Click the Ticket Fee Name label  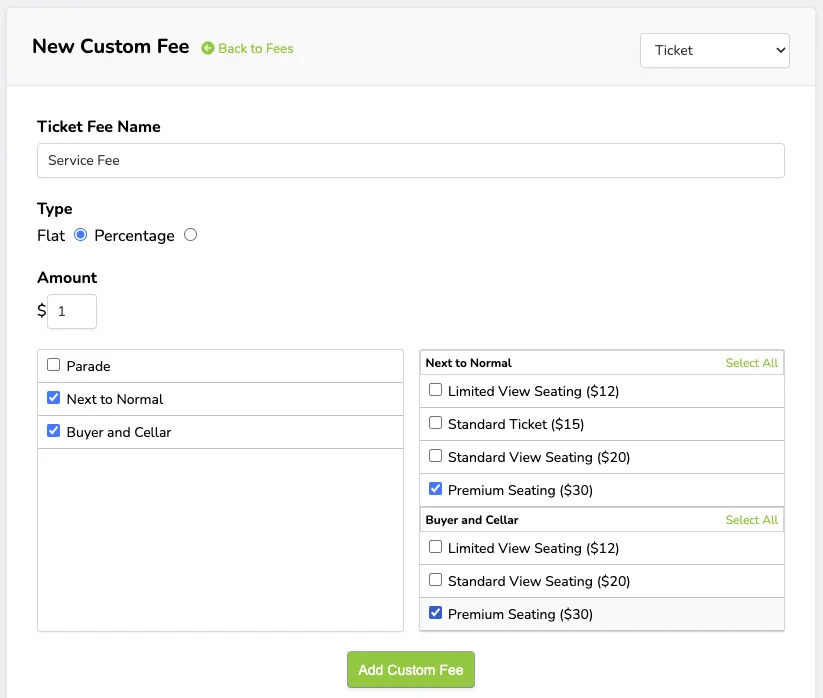(99, 126)
